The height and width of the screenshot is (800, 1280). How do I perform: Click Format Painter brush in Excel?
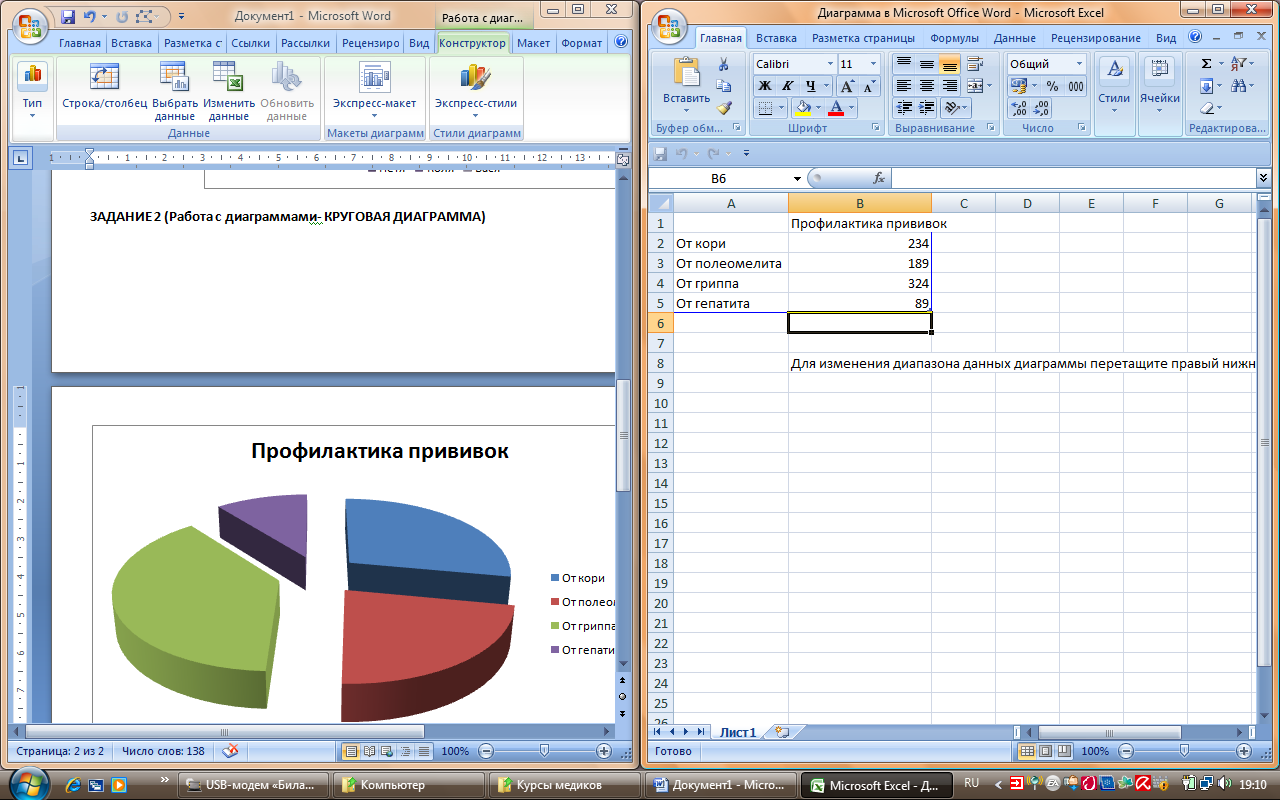[724, 108]
